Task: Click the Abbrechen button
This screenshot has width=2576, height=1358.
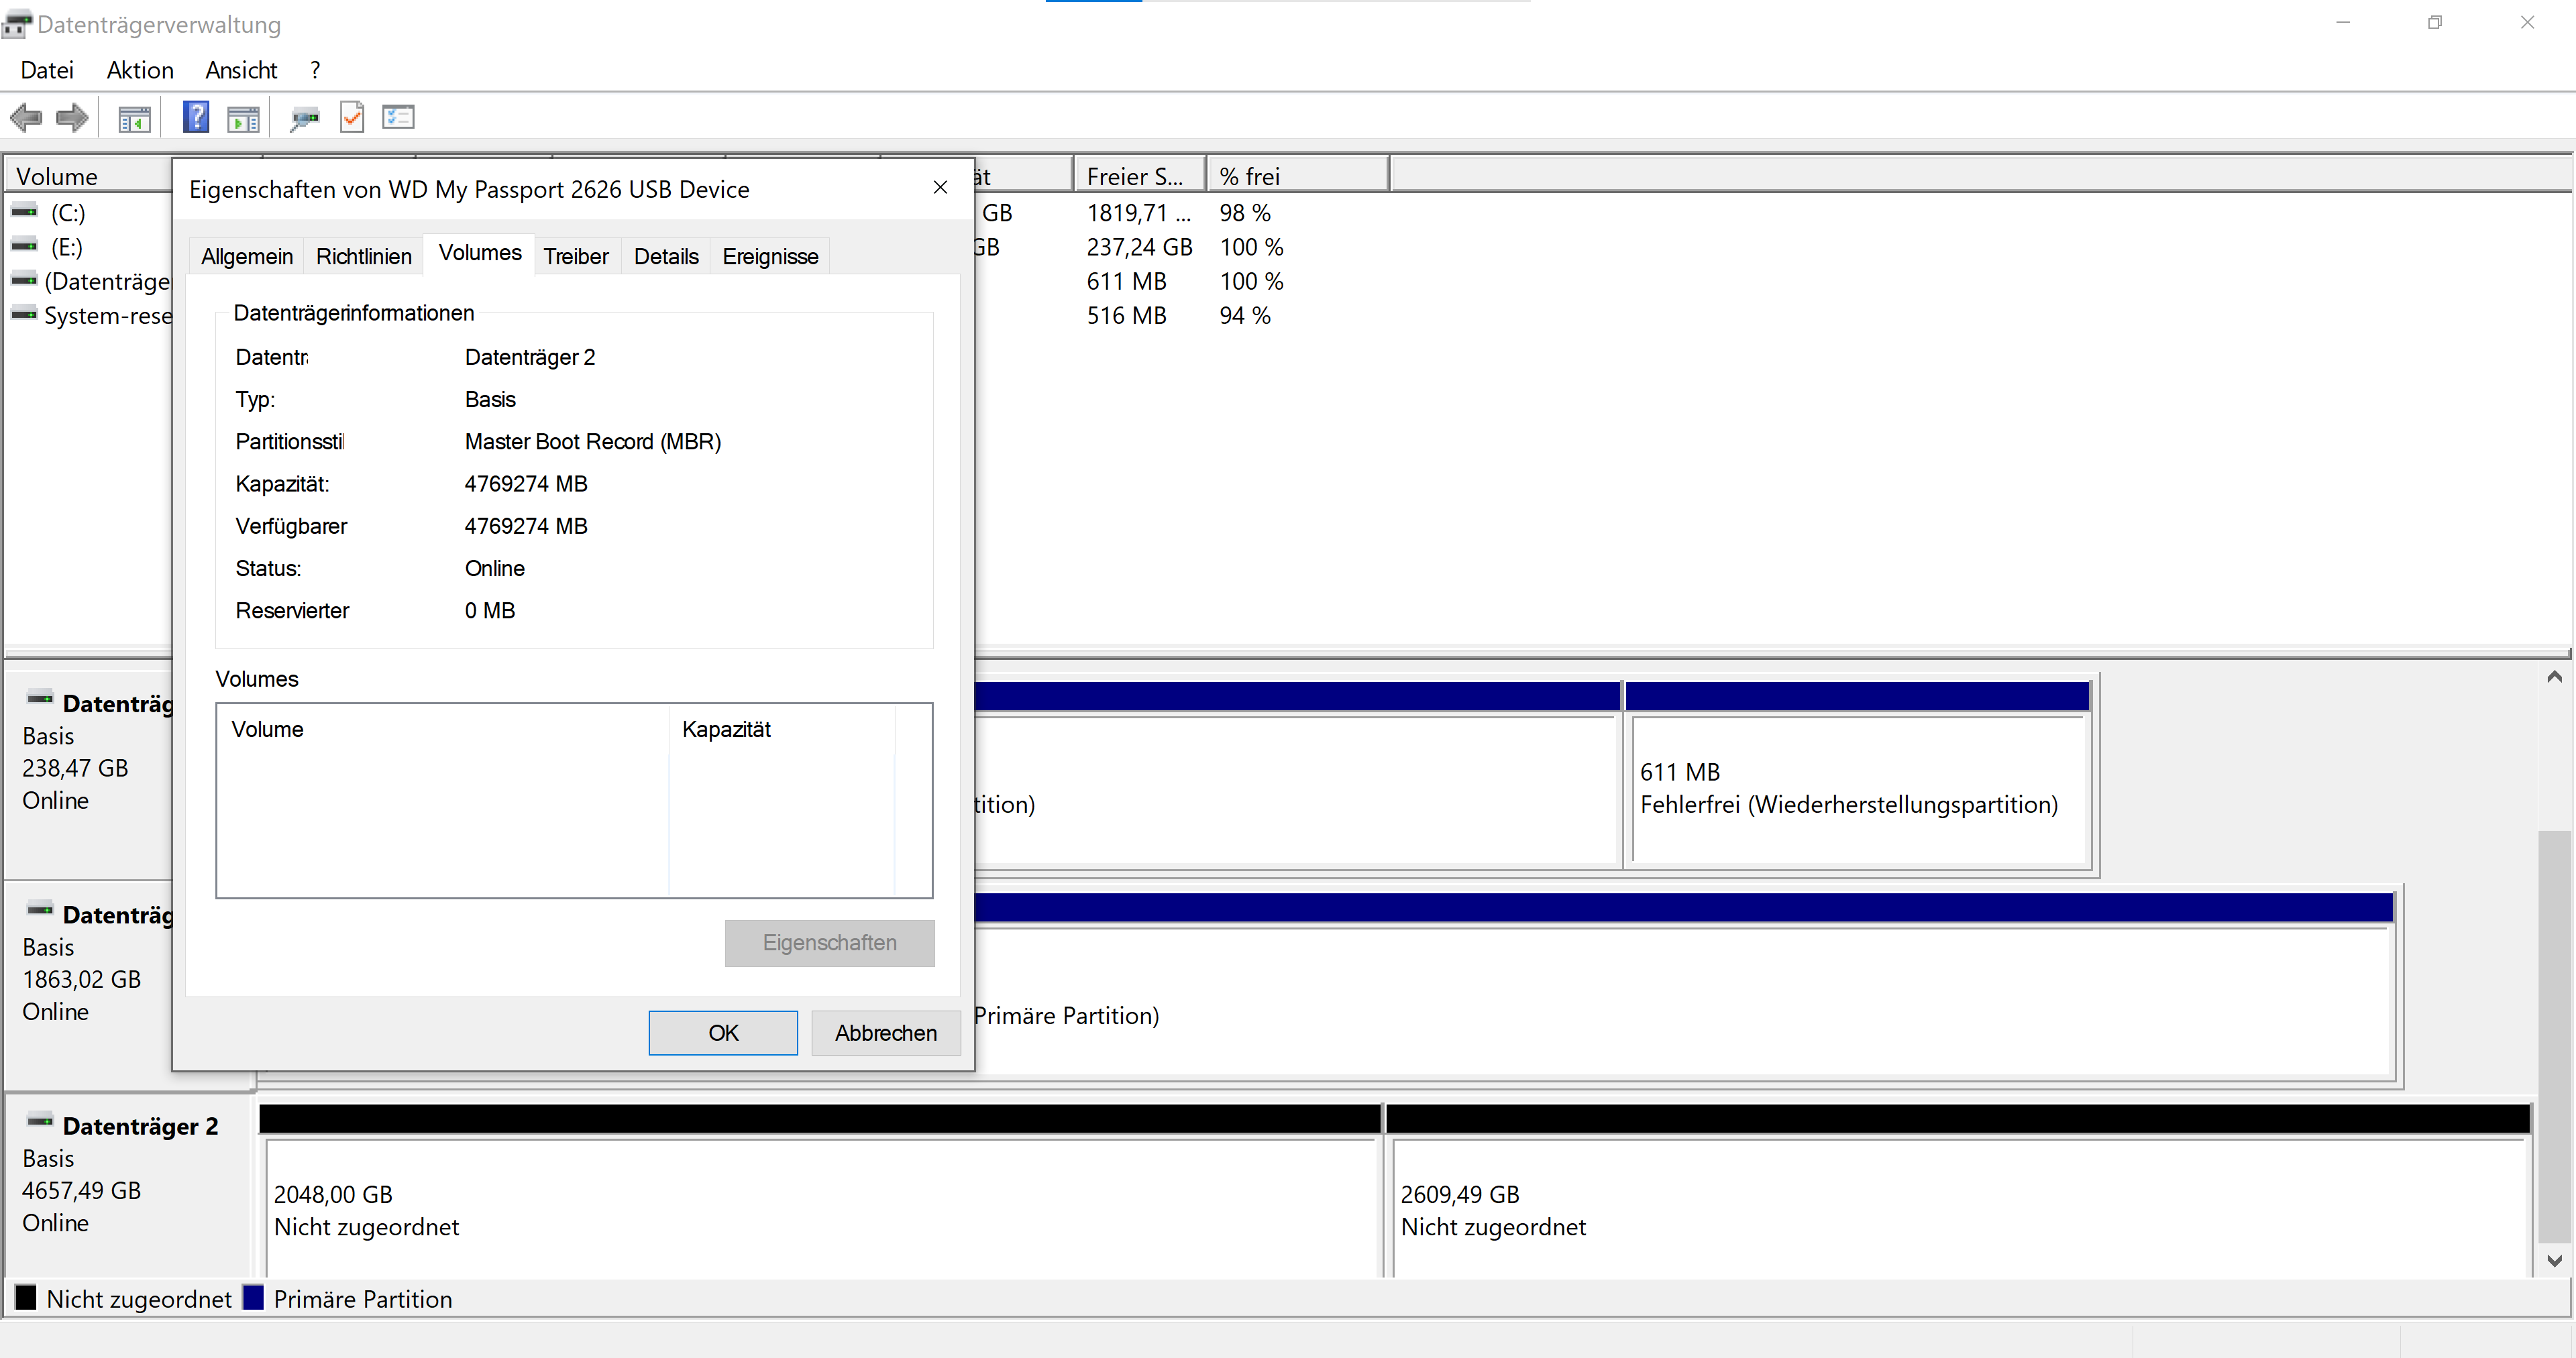Action: pyautogui.click(x=885, y=1033)
